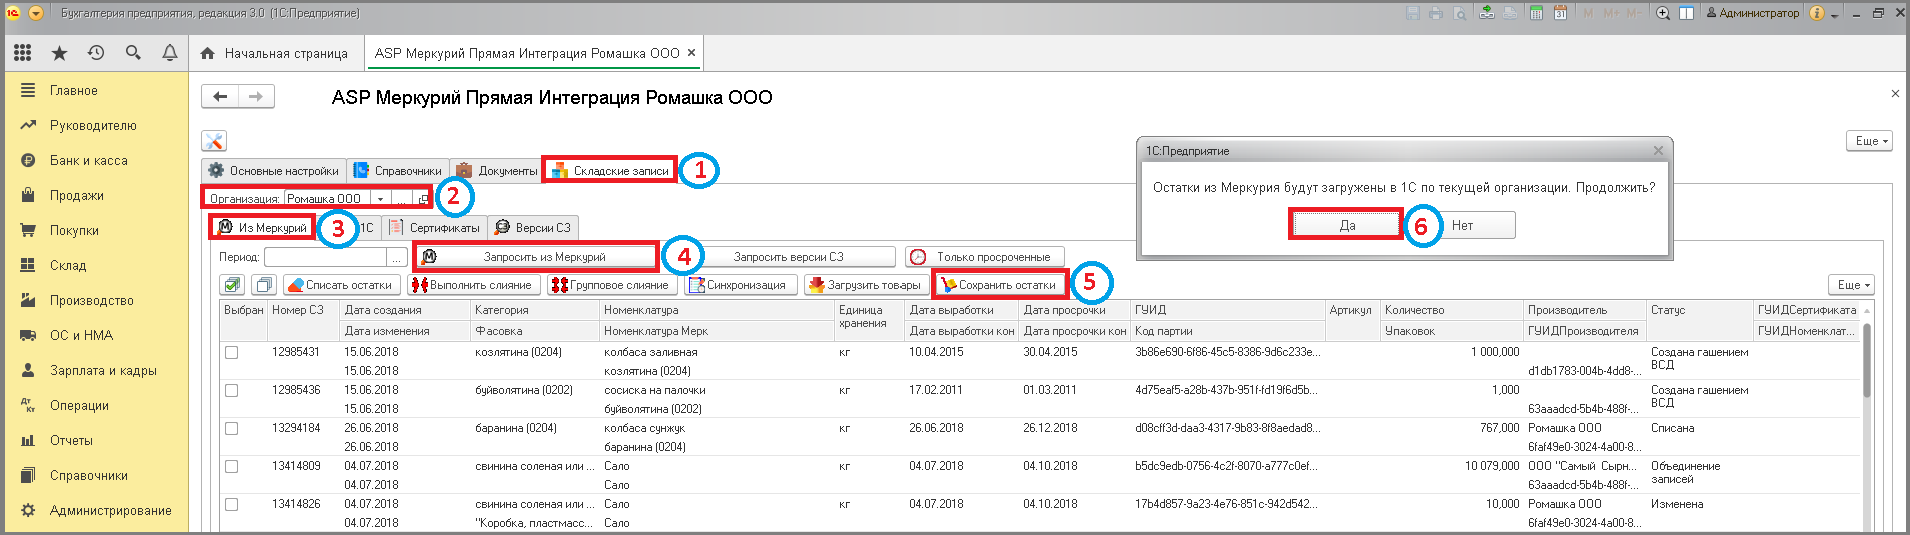Viewport: 1910px width, 535px height.
Task: Tick checkbox for row 13414809
Action: click(231, 466)
